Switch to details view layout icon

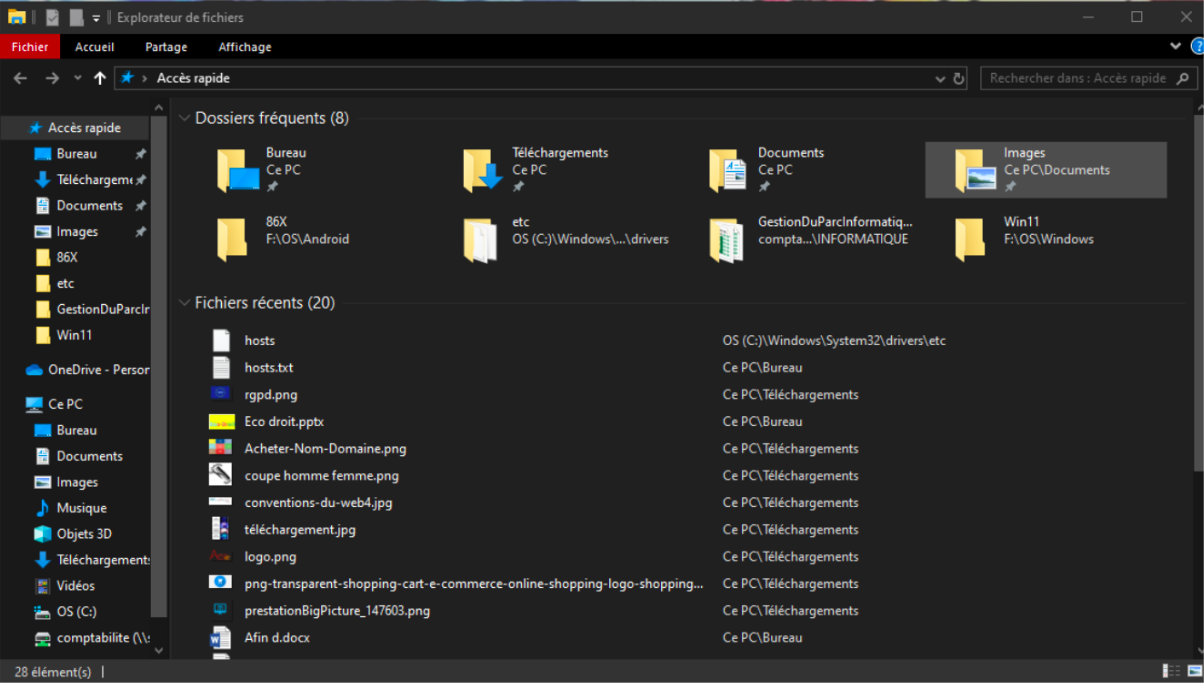coord(1170,671)
